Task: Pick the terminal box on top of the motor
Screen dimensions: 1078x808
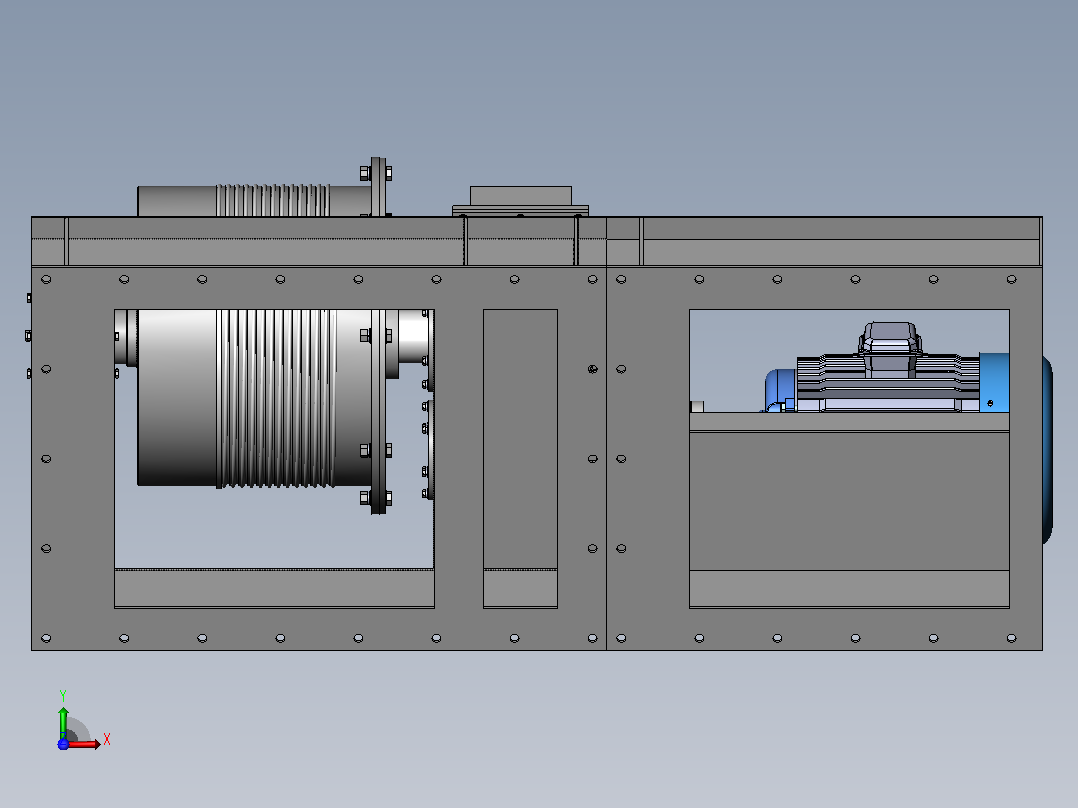Action: click(890, 349)
